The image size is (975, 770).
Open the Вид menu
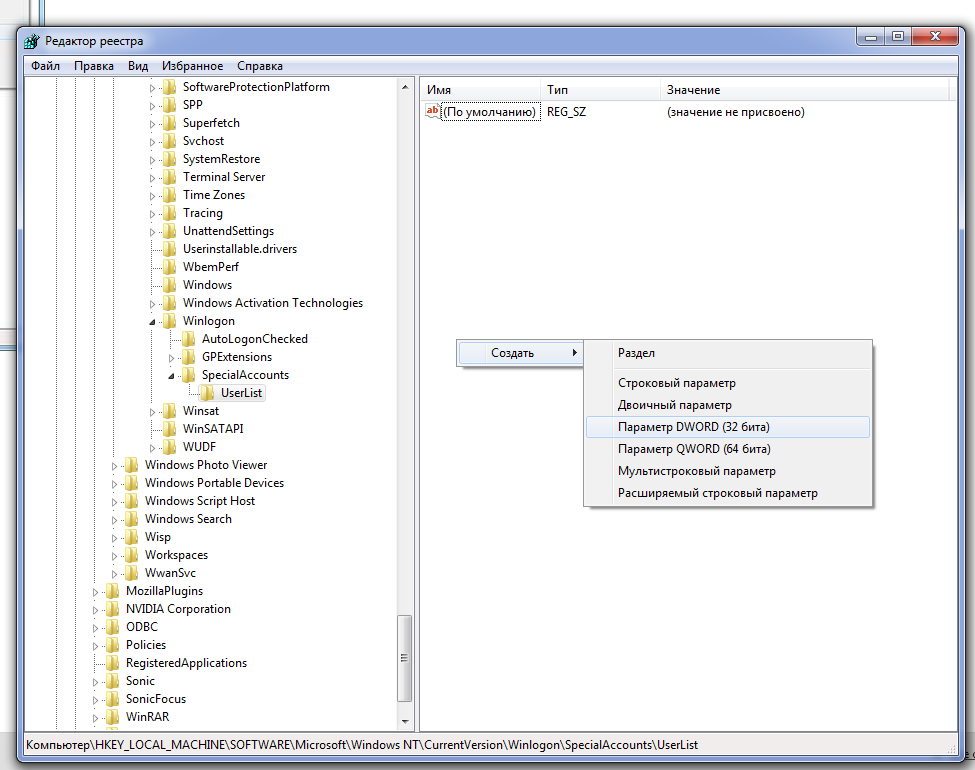tap(138, 66)
